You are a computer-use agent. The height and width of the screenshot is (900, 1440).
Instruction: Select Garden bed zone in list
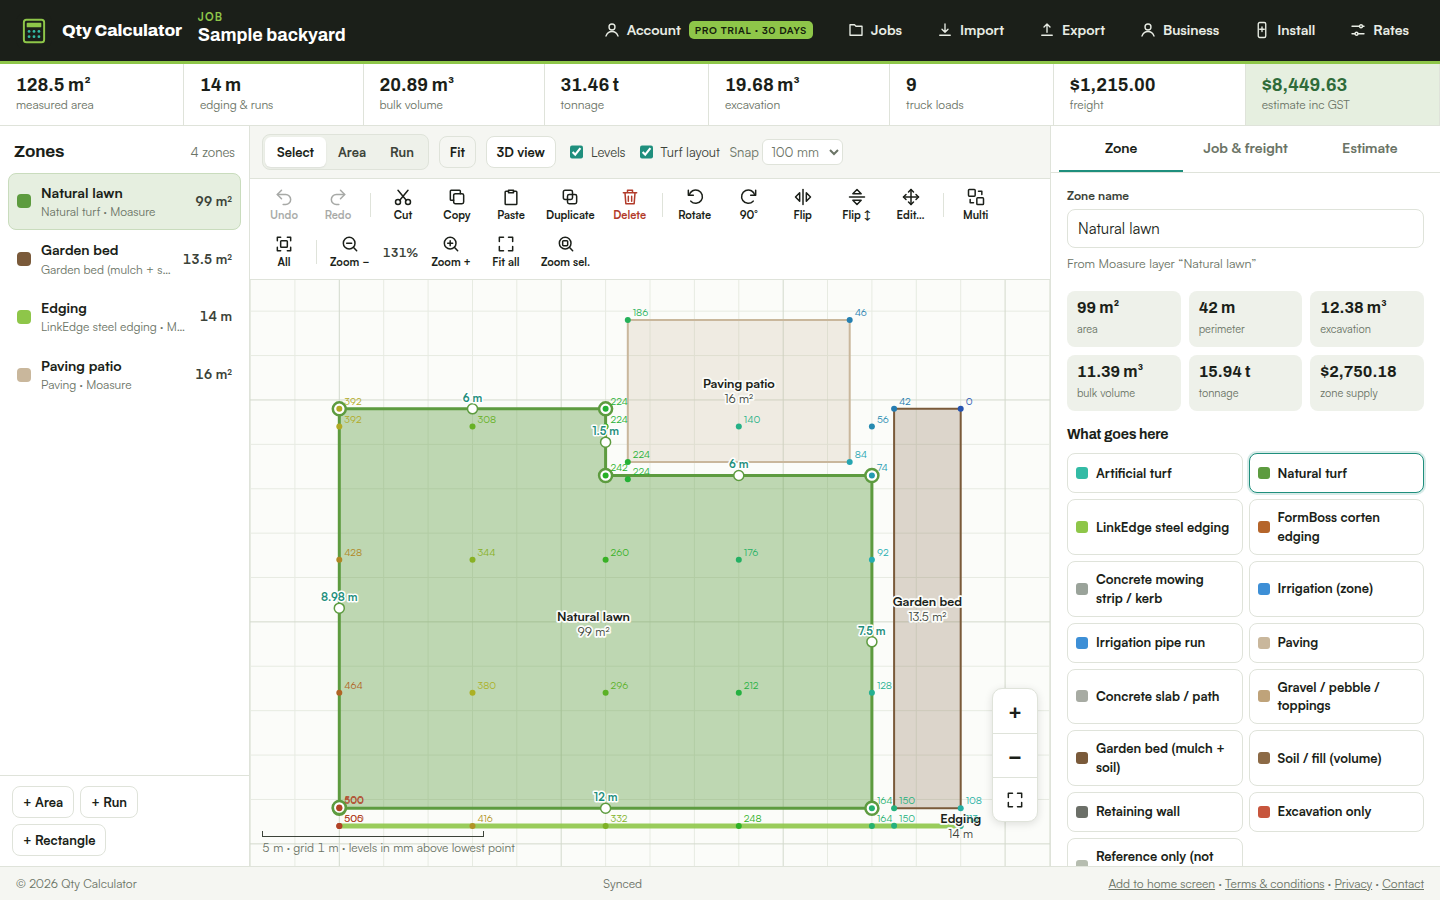(x=124, y=259)
